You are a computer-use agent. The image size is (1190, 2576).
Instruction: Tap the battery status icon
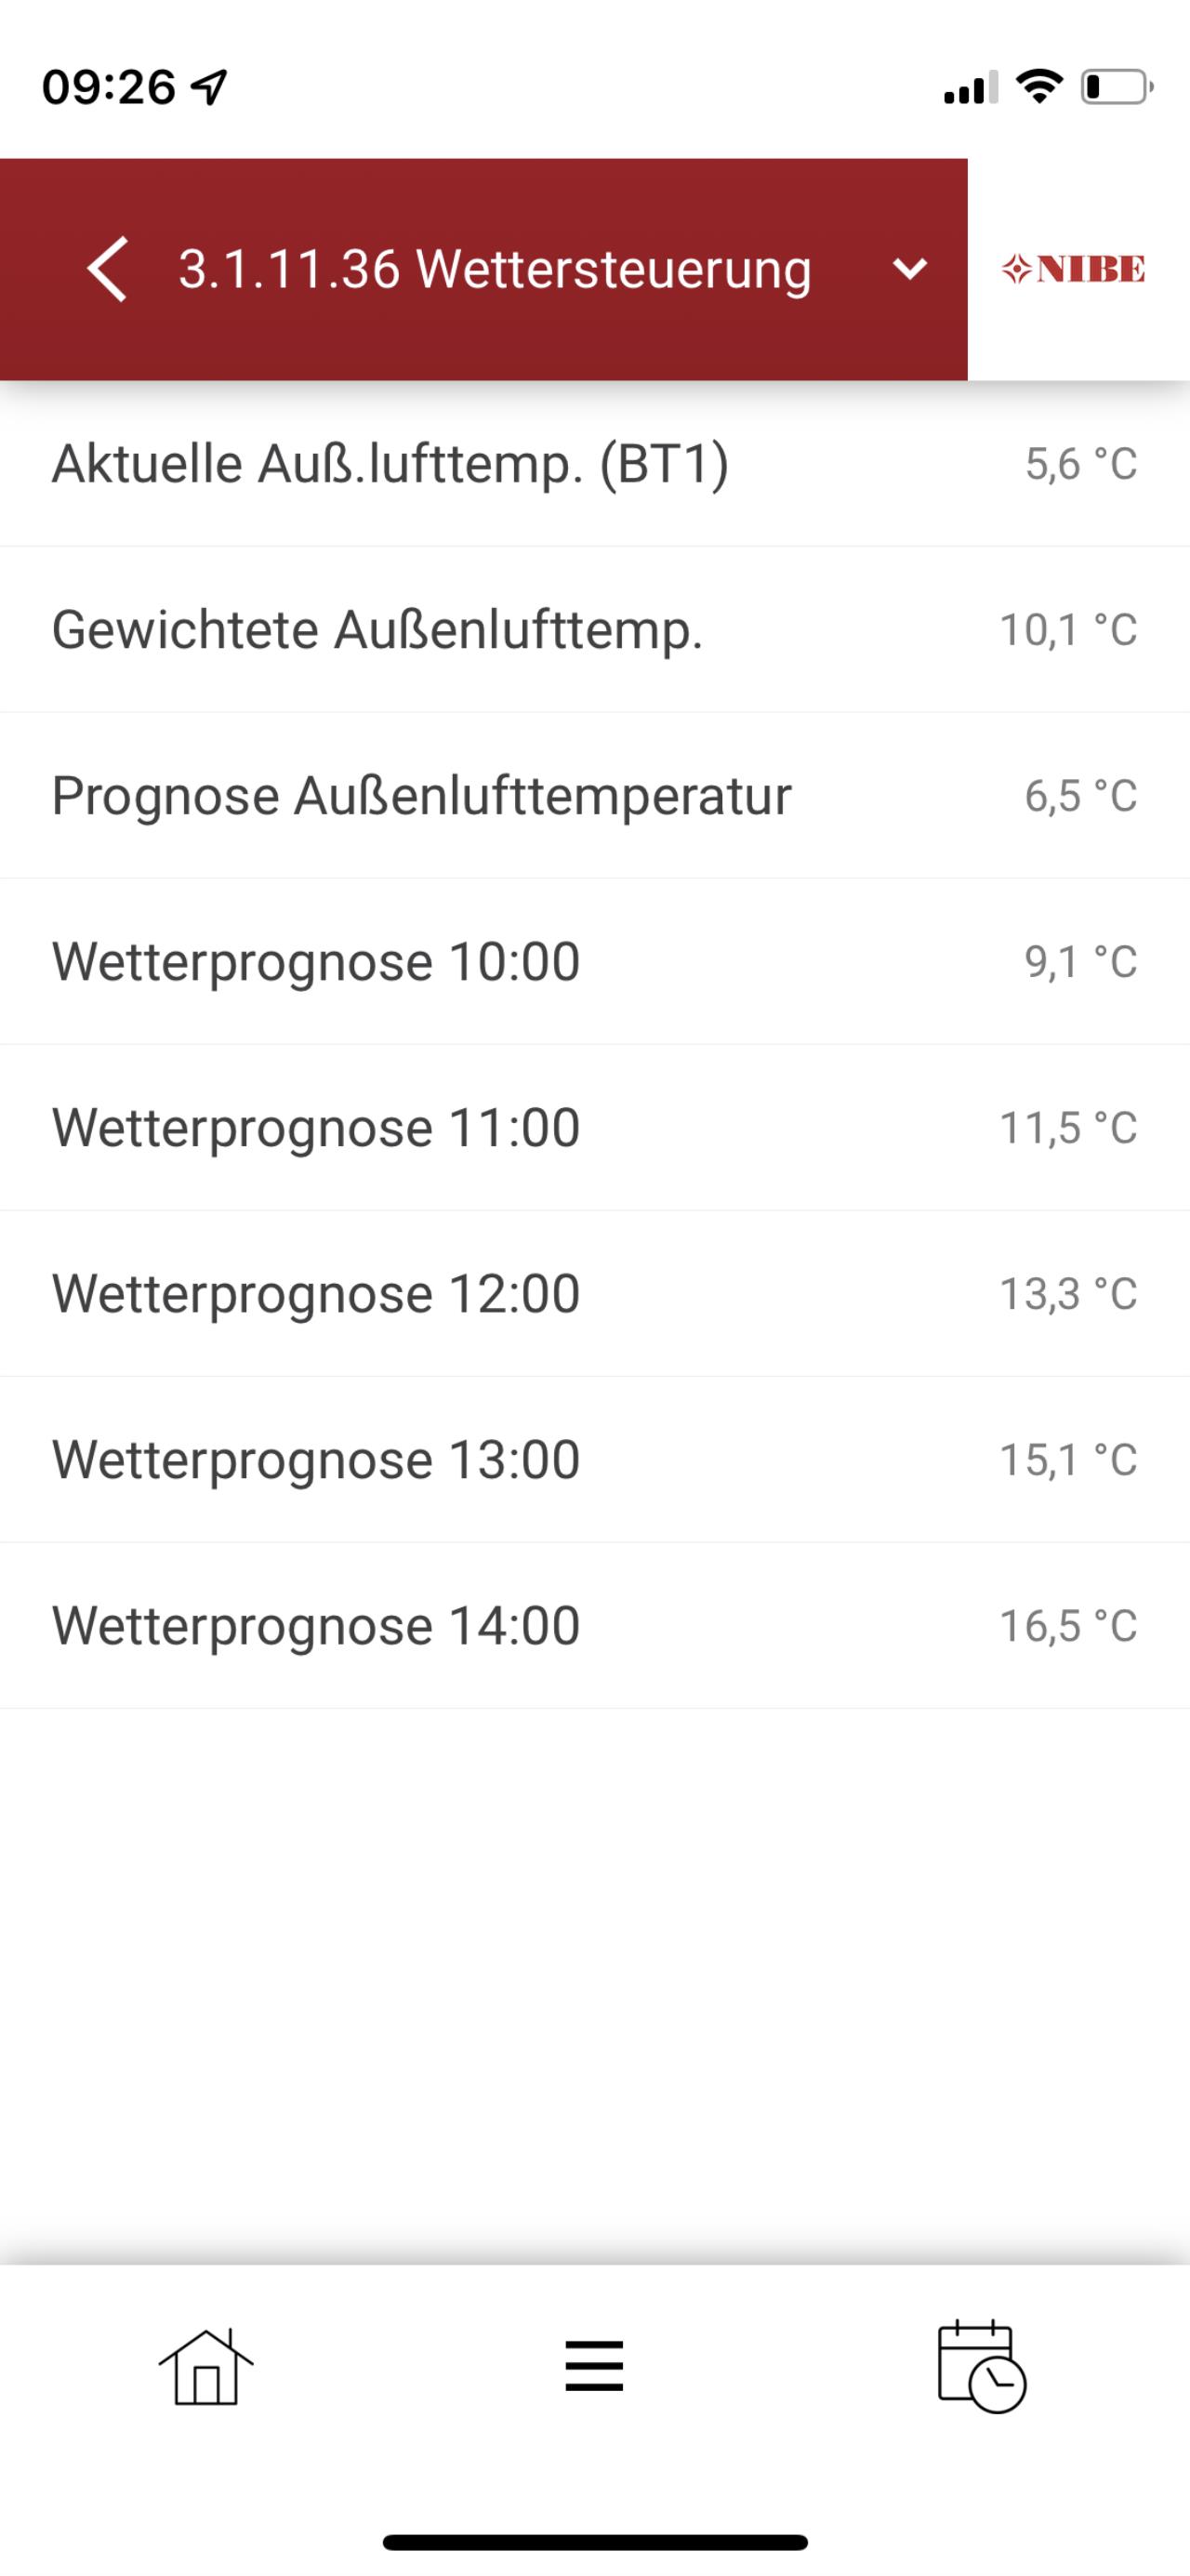[x=1117, y=87]
